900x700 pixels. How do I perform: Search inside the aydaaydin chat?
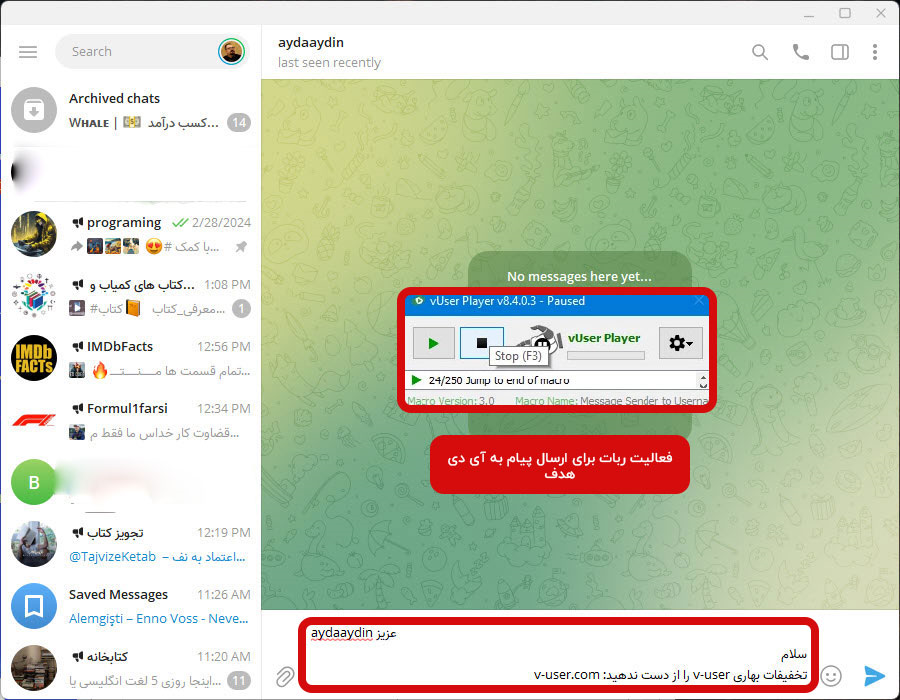(760, 52)
